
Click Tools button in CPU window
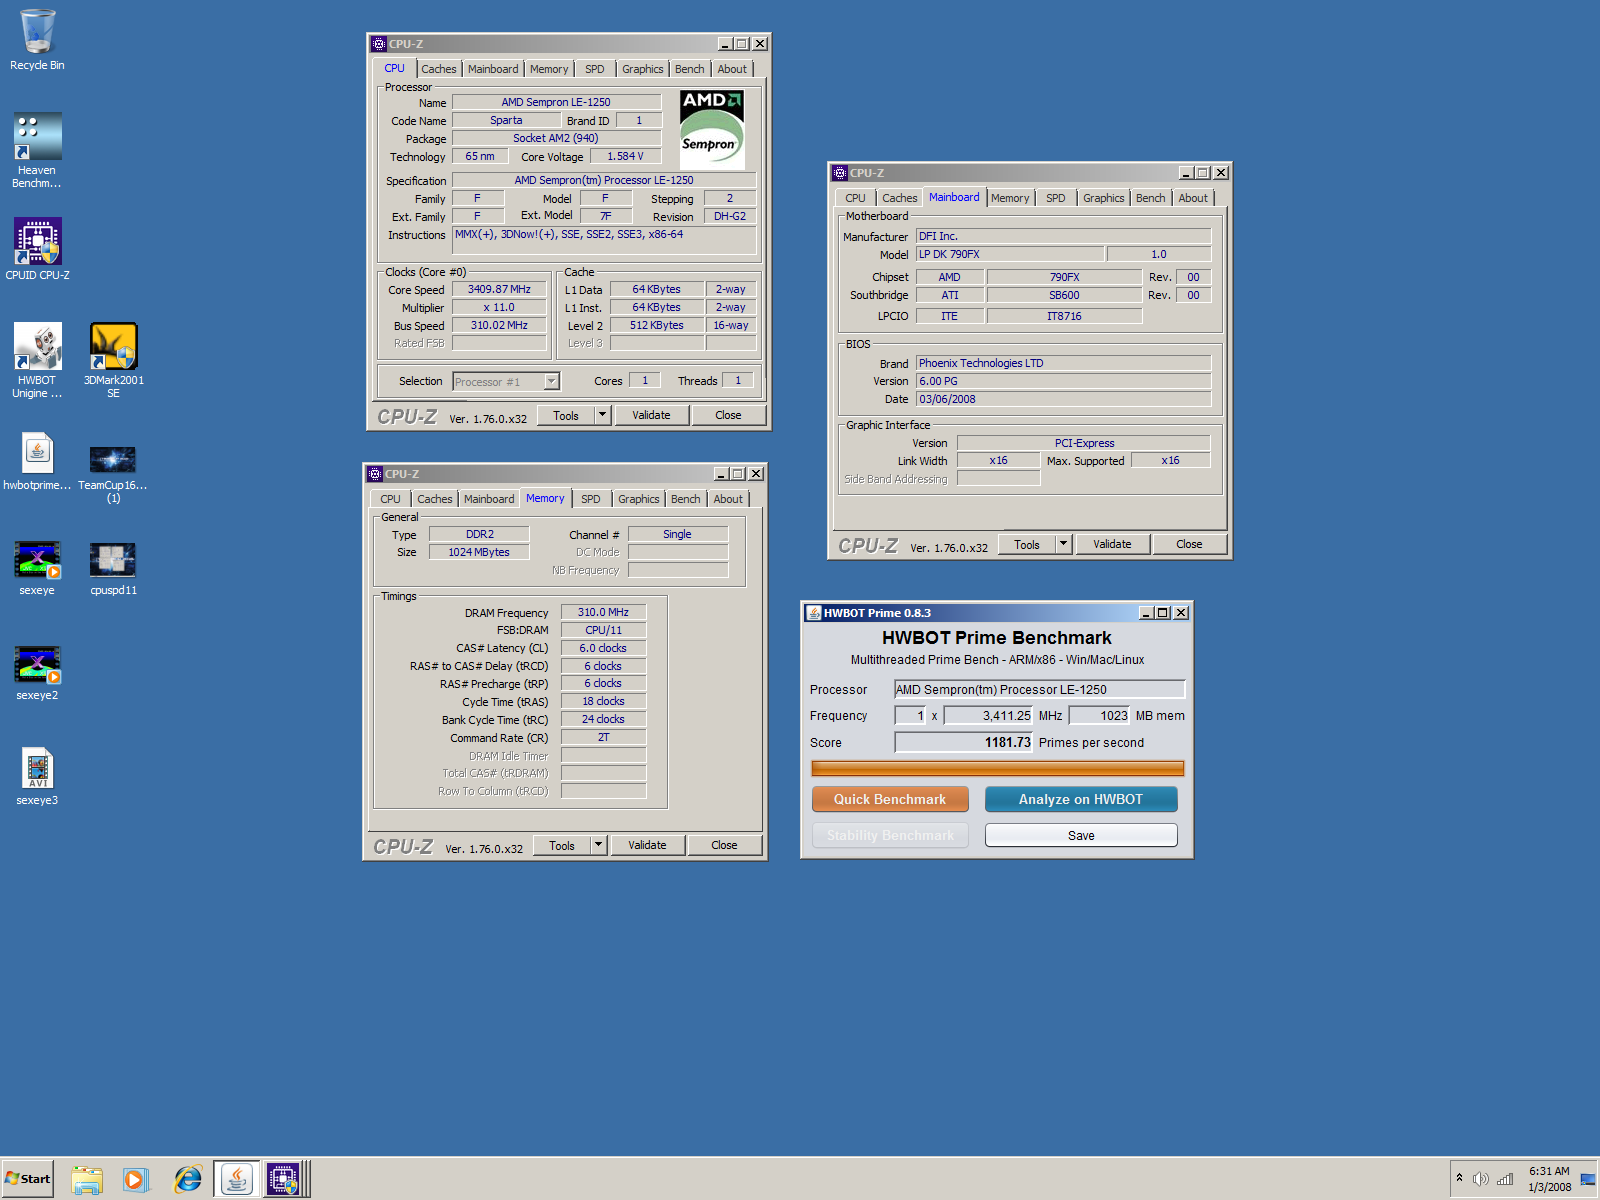coord(566,415)
